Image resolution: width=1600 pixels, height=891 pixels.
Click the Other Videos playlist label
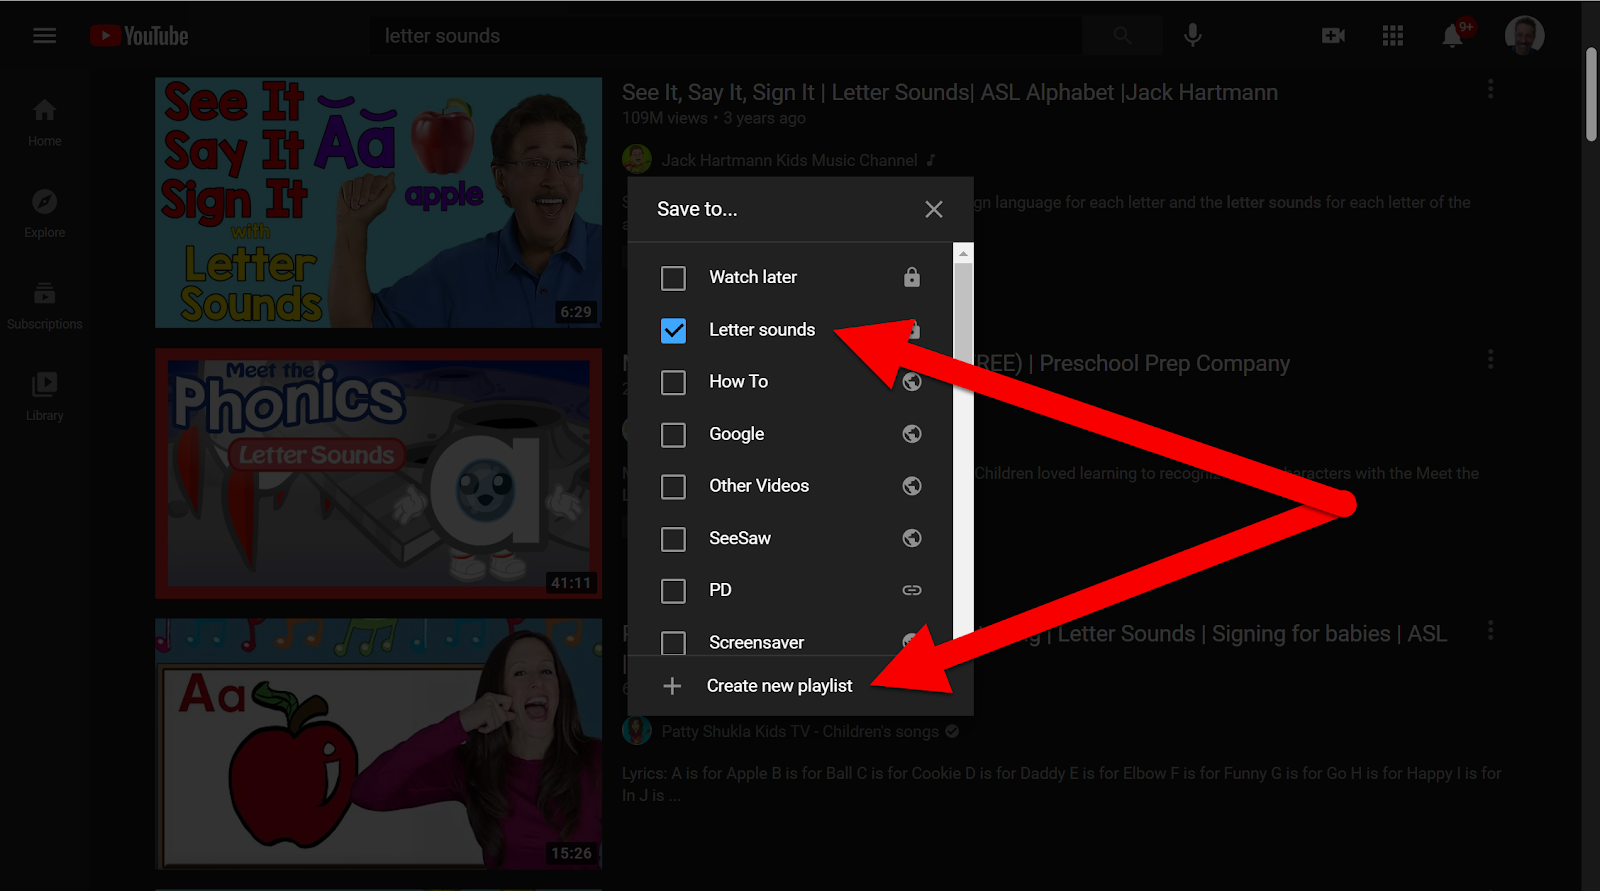coord(759,485)
